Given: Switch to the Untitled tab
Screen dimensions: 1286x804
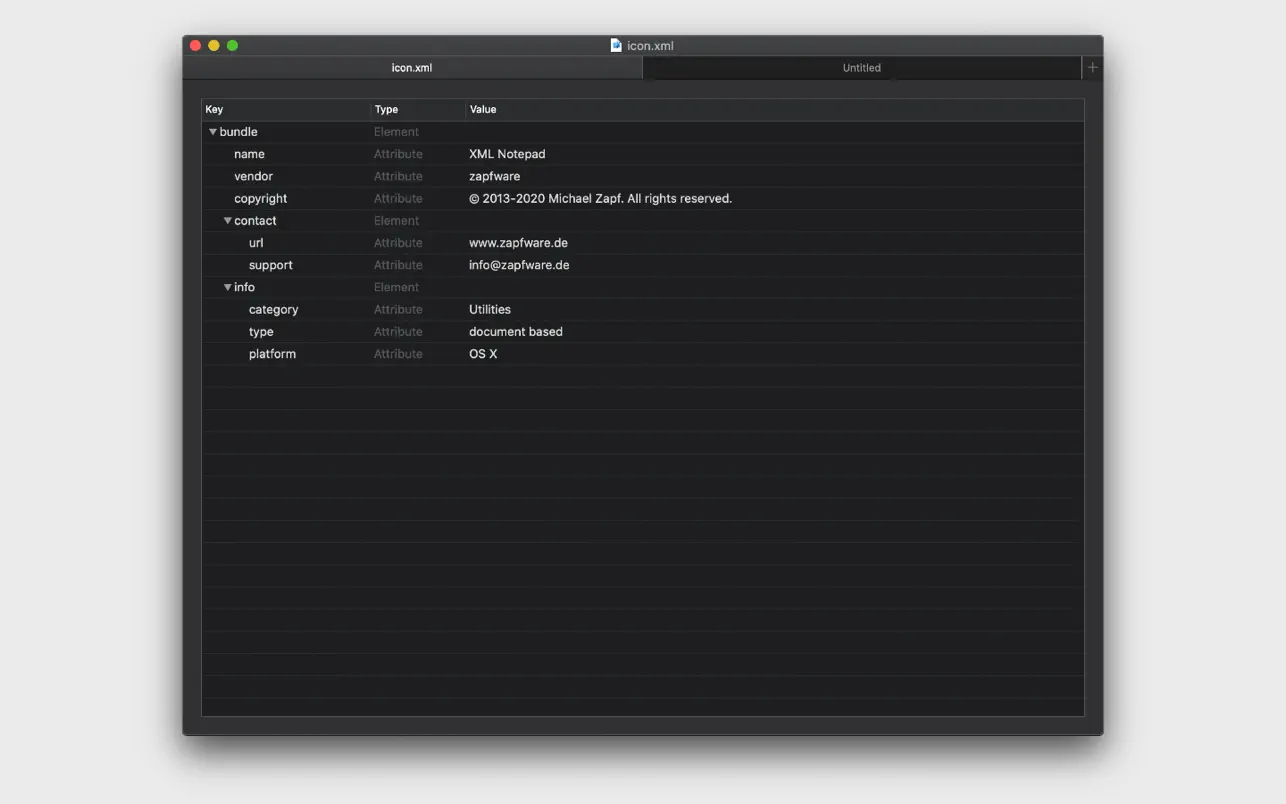Looking at the screenshot, I should point(861,68).
